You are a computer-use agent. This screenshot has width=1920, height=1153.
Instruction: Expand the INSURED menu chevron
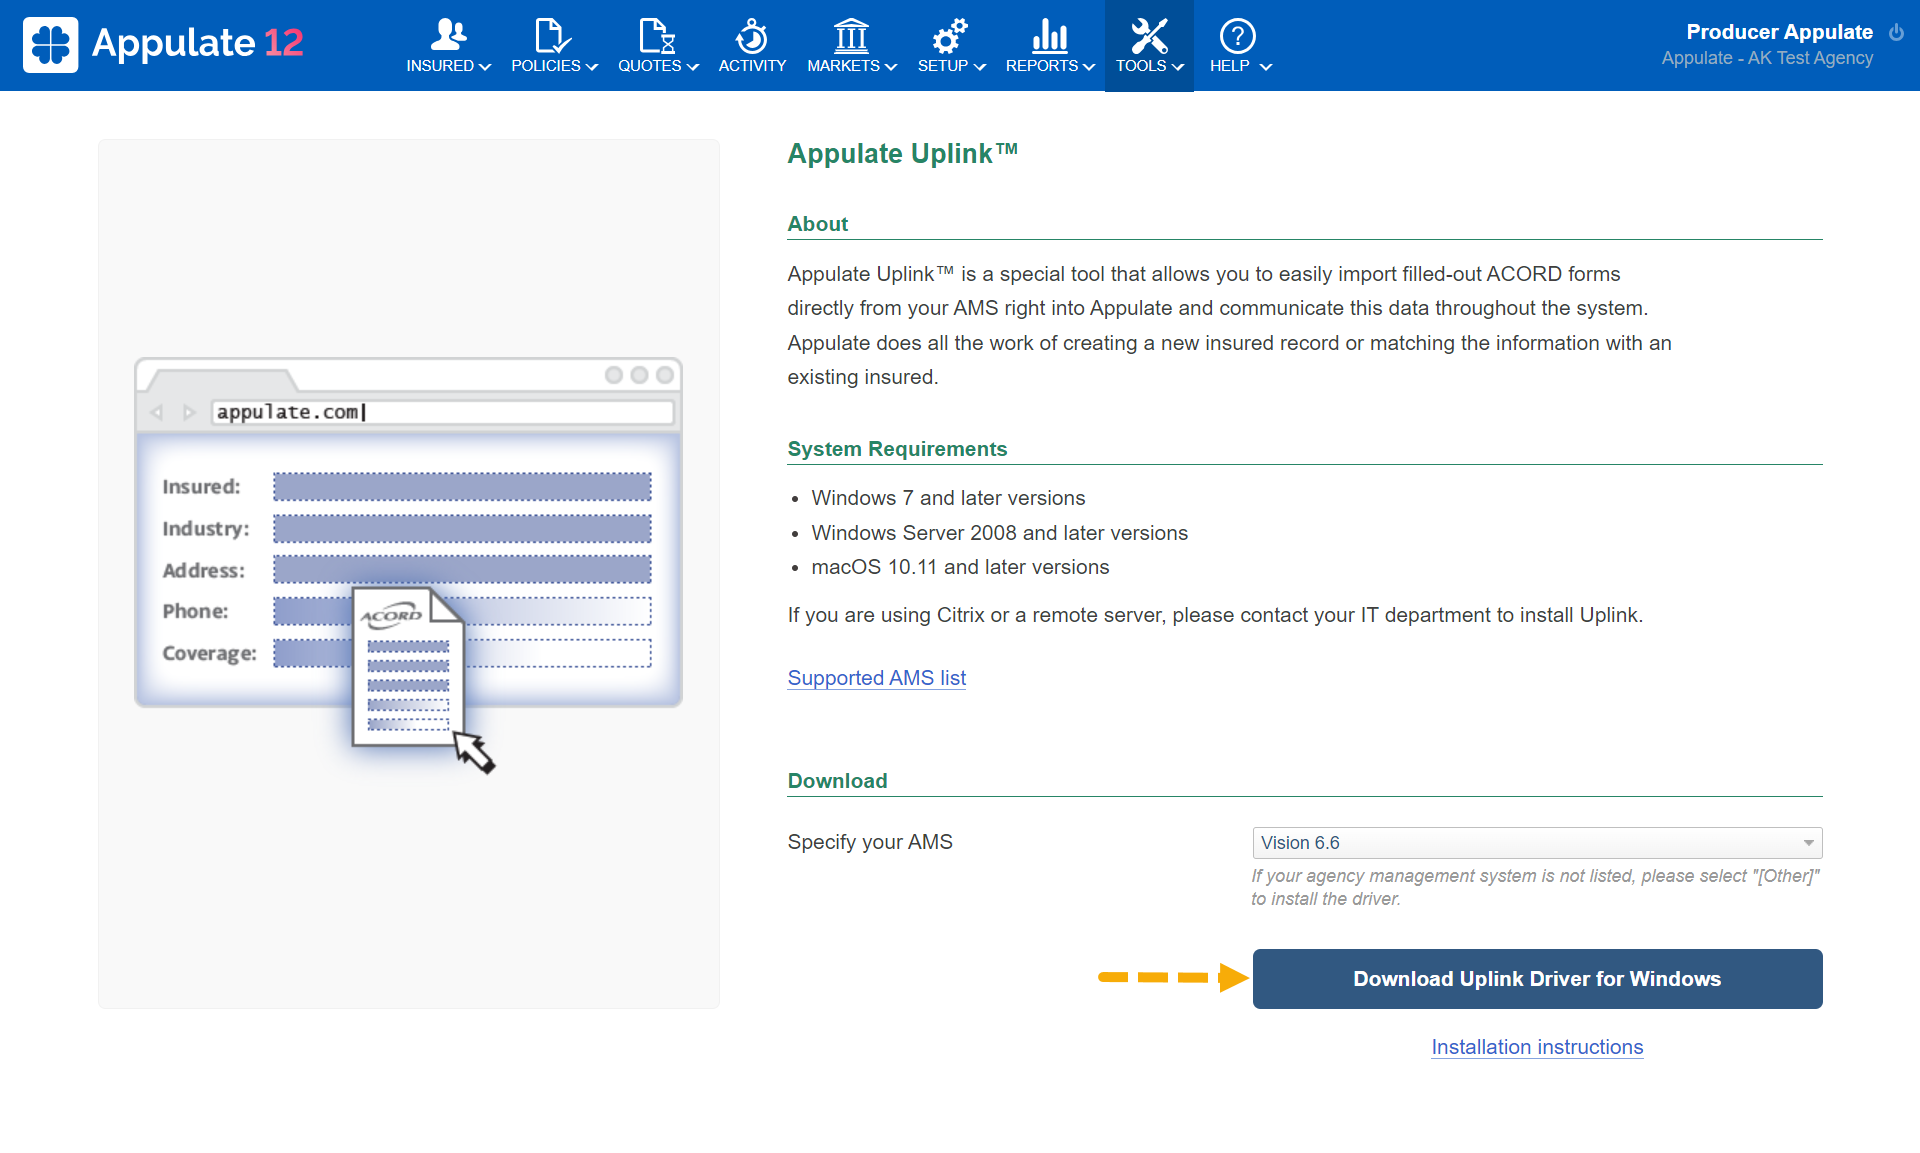point(487,68)
